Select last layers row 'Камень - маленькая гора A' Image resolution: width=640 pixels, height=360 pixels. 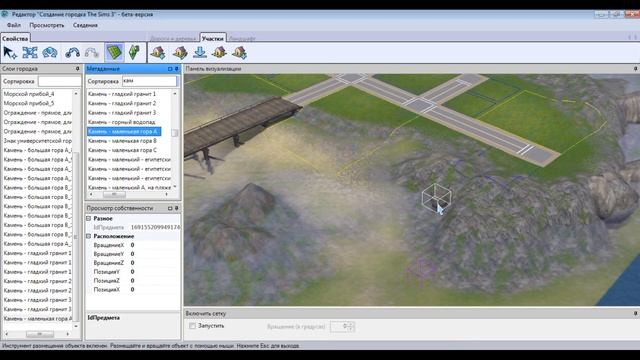pos(38,319)
